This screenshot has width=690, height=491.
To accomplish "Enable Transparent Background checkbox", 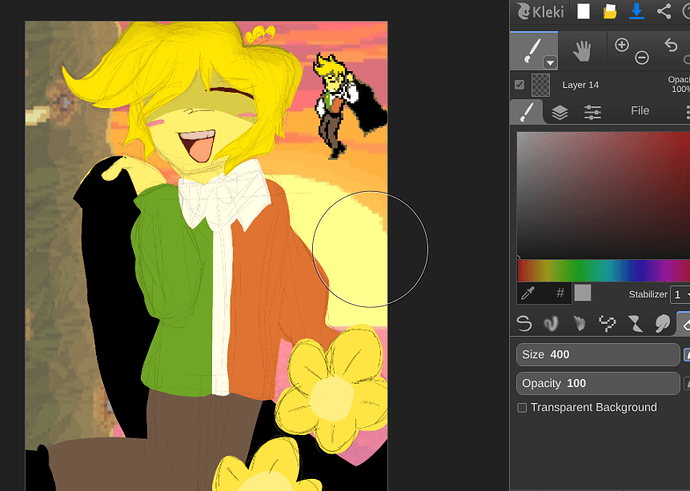I will pyautogui.click(x=522, y=408).
